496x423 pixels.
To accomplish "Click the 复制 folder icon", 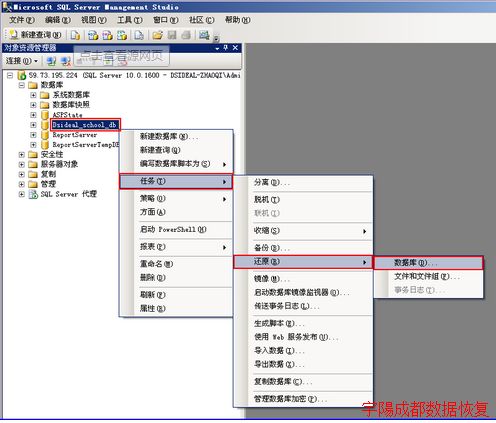I will tap(32, 174).
